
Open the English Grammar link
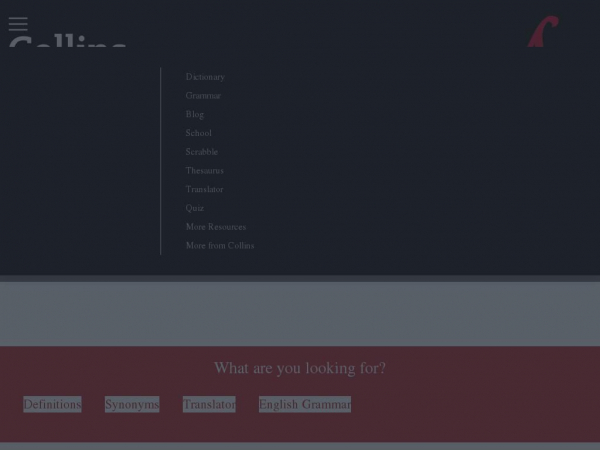click(x=305, y=404)
